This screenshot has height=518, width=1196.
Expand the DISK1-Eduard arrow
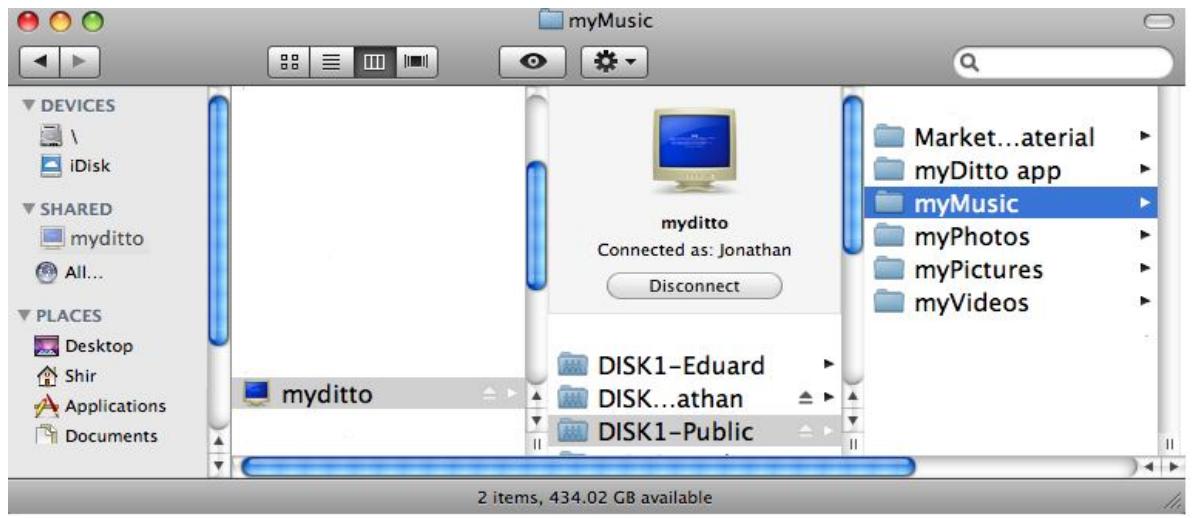[828, 365]
